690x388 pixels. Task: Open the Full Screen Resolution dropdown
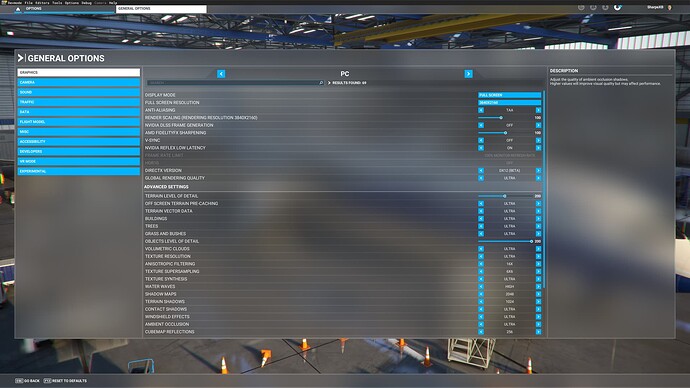pyautogui.click(x=510, y=102)
